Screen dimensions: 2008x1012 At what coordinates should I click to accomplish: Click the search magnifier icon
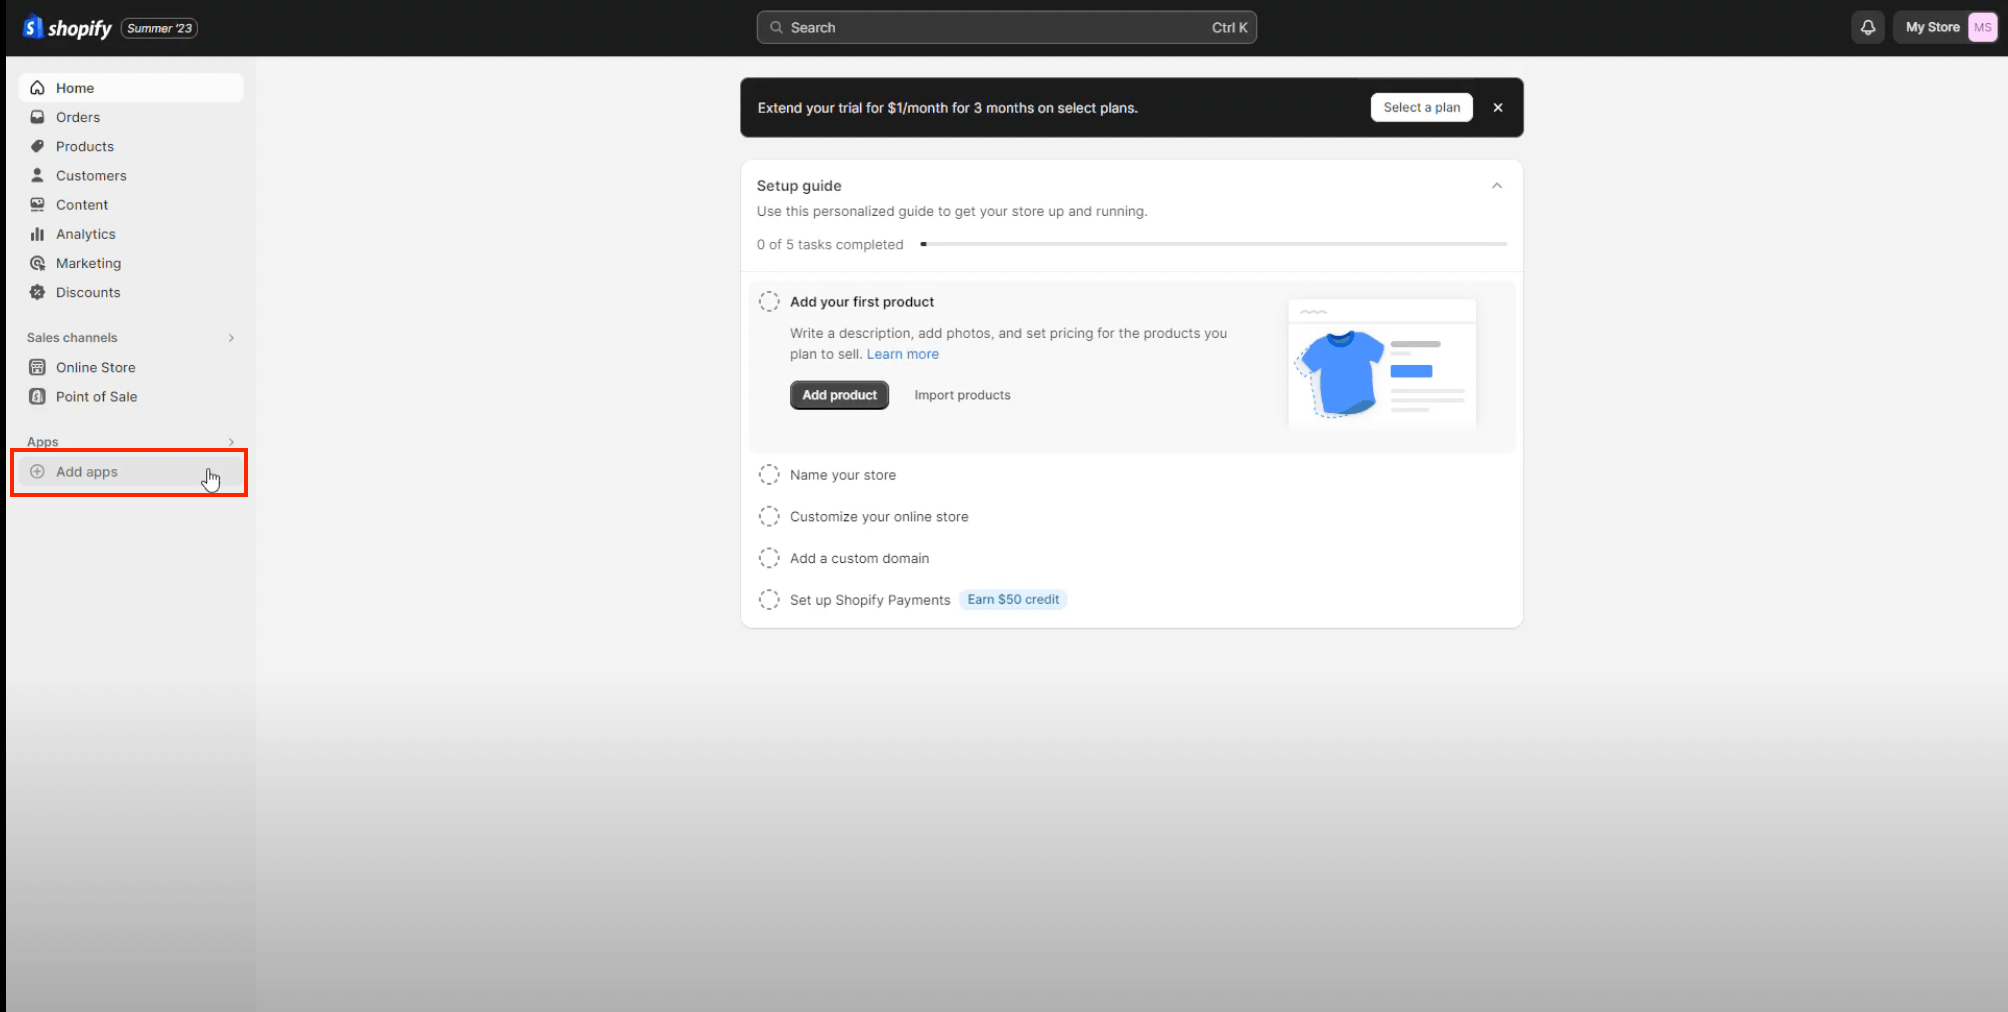point(776,28)
